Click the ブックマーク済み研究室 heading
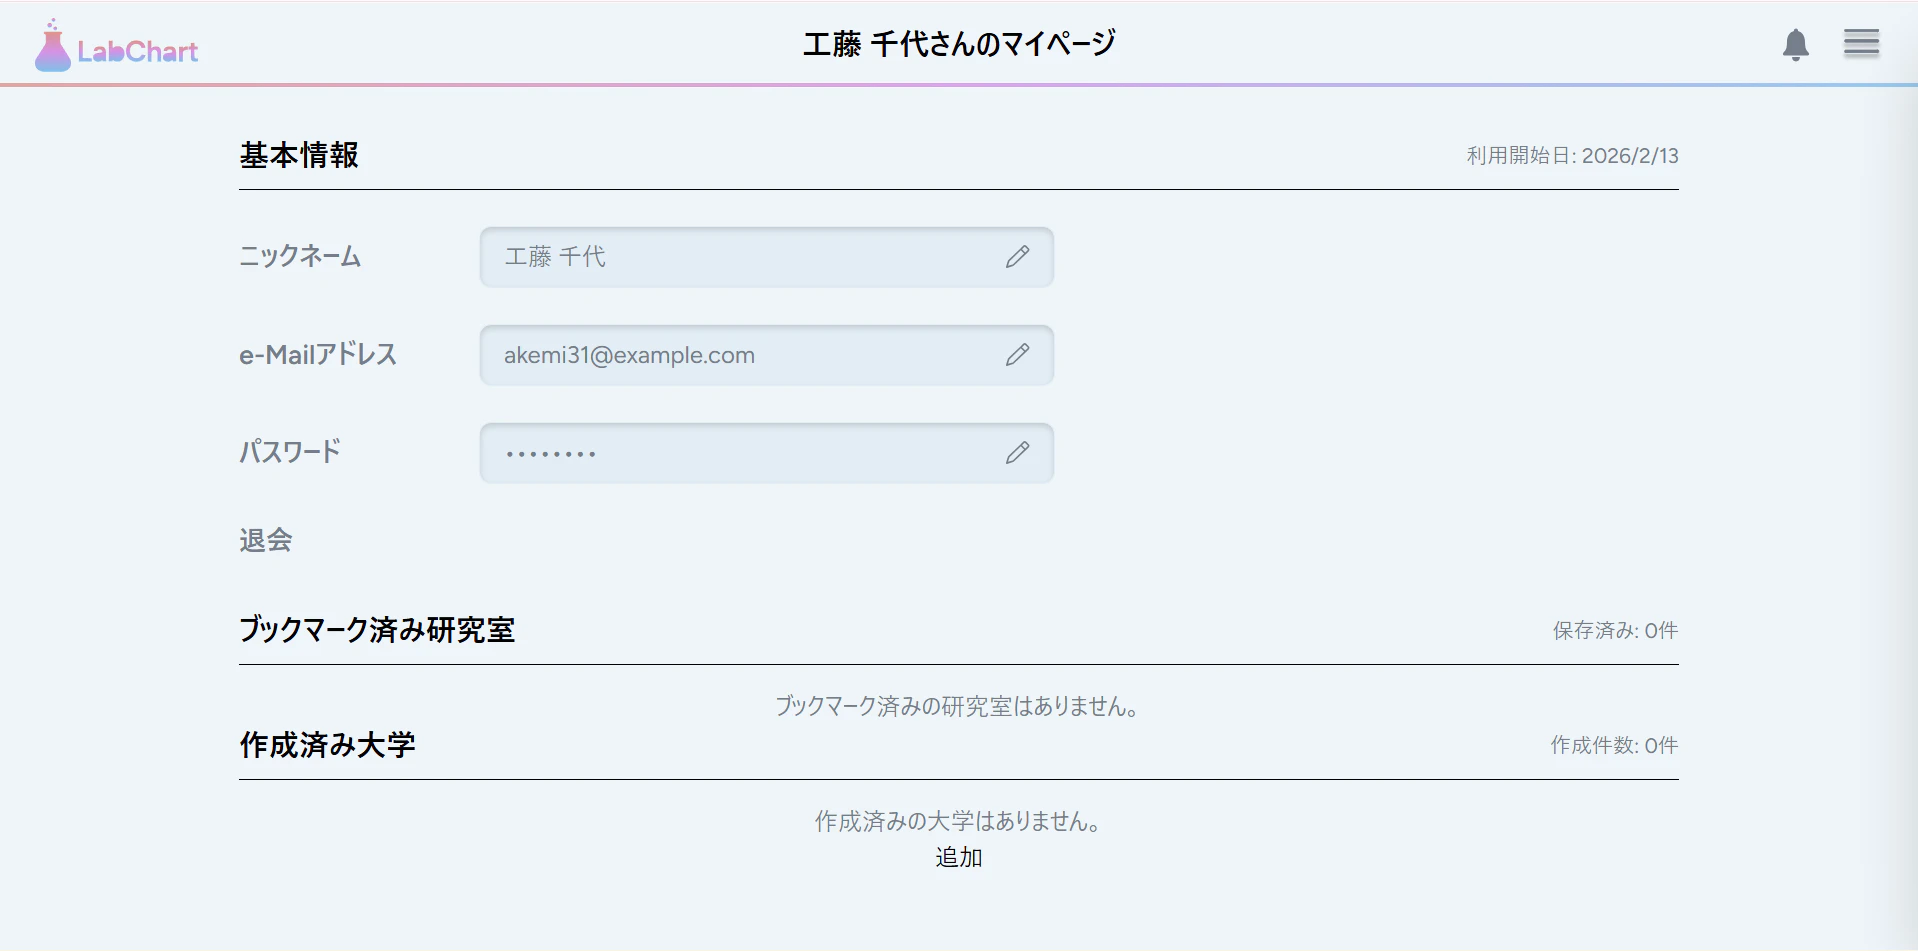The image size is (1918, 951). (x=377, y=630)
